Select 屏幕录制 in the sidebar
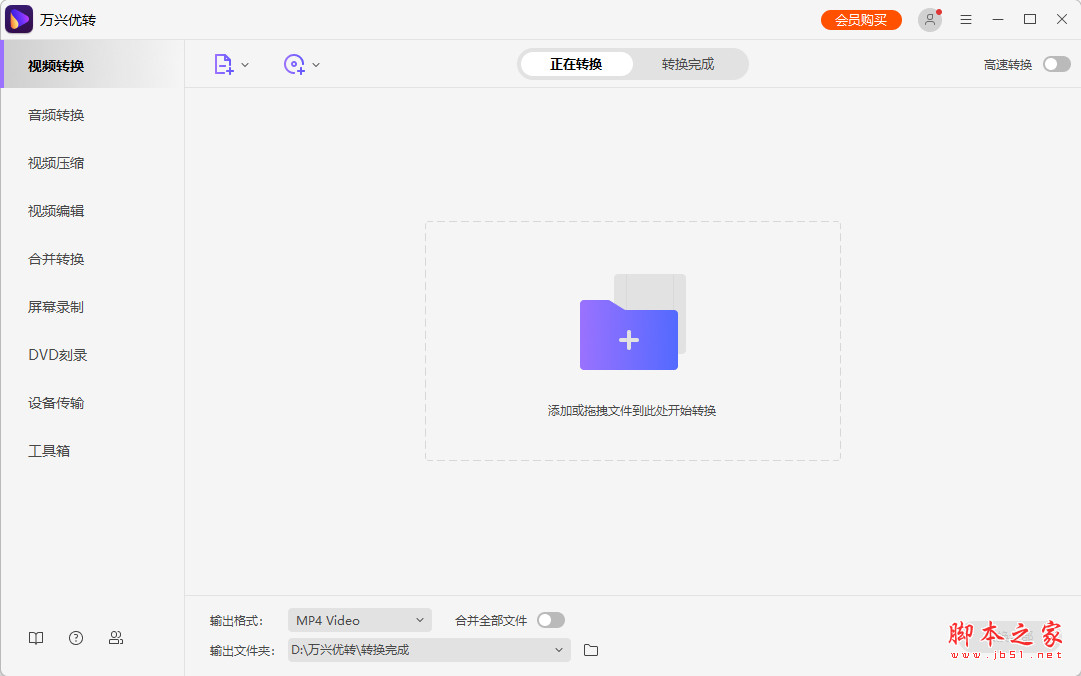 tap(55, 307)
